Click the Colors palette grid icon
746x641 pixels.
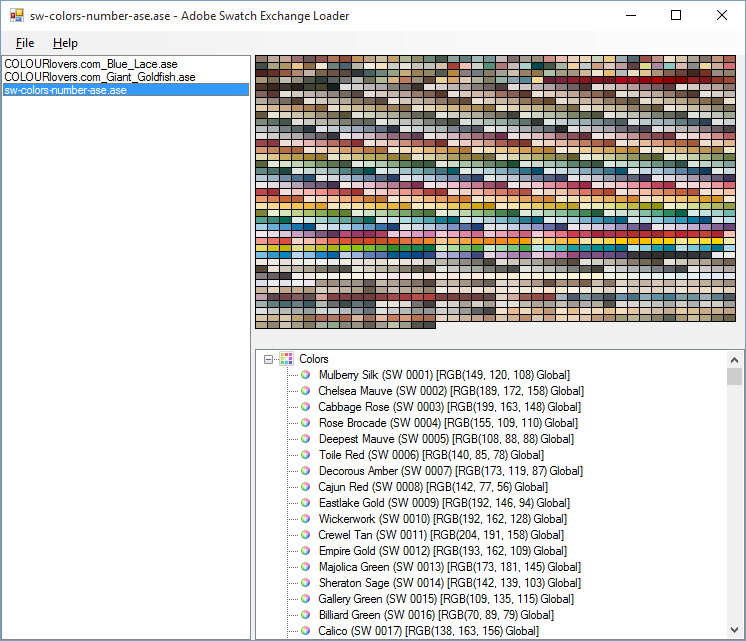(x=286, y=359)
